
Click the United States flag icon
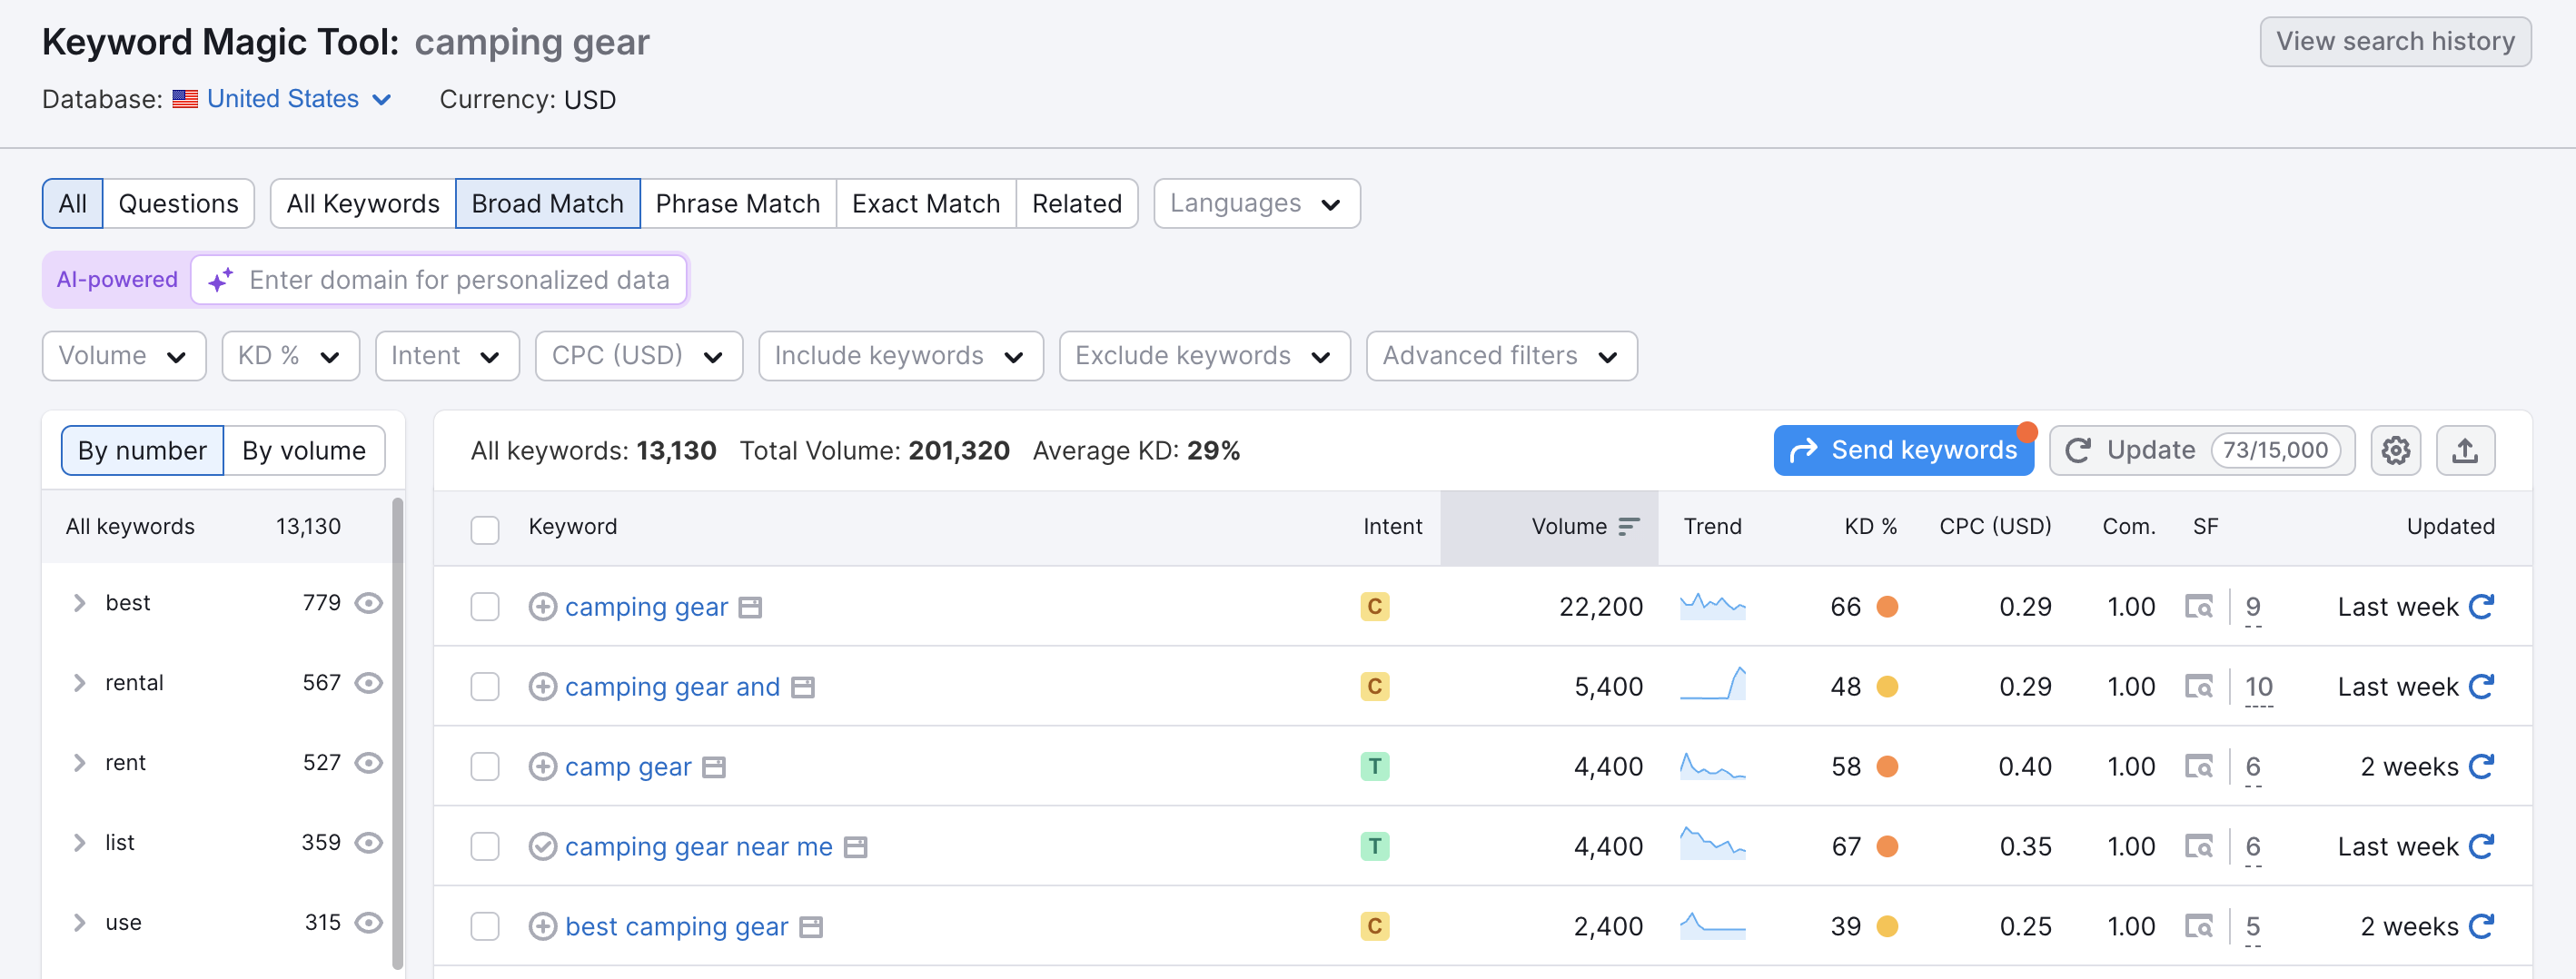tap(185, 98)
